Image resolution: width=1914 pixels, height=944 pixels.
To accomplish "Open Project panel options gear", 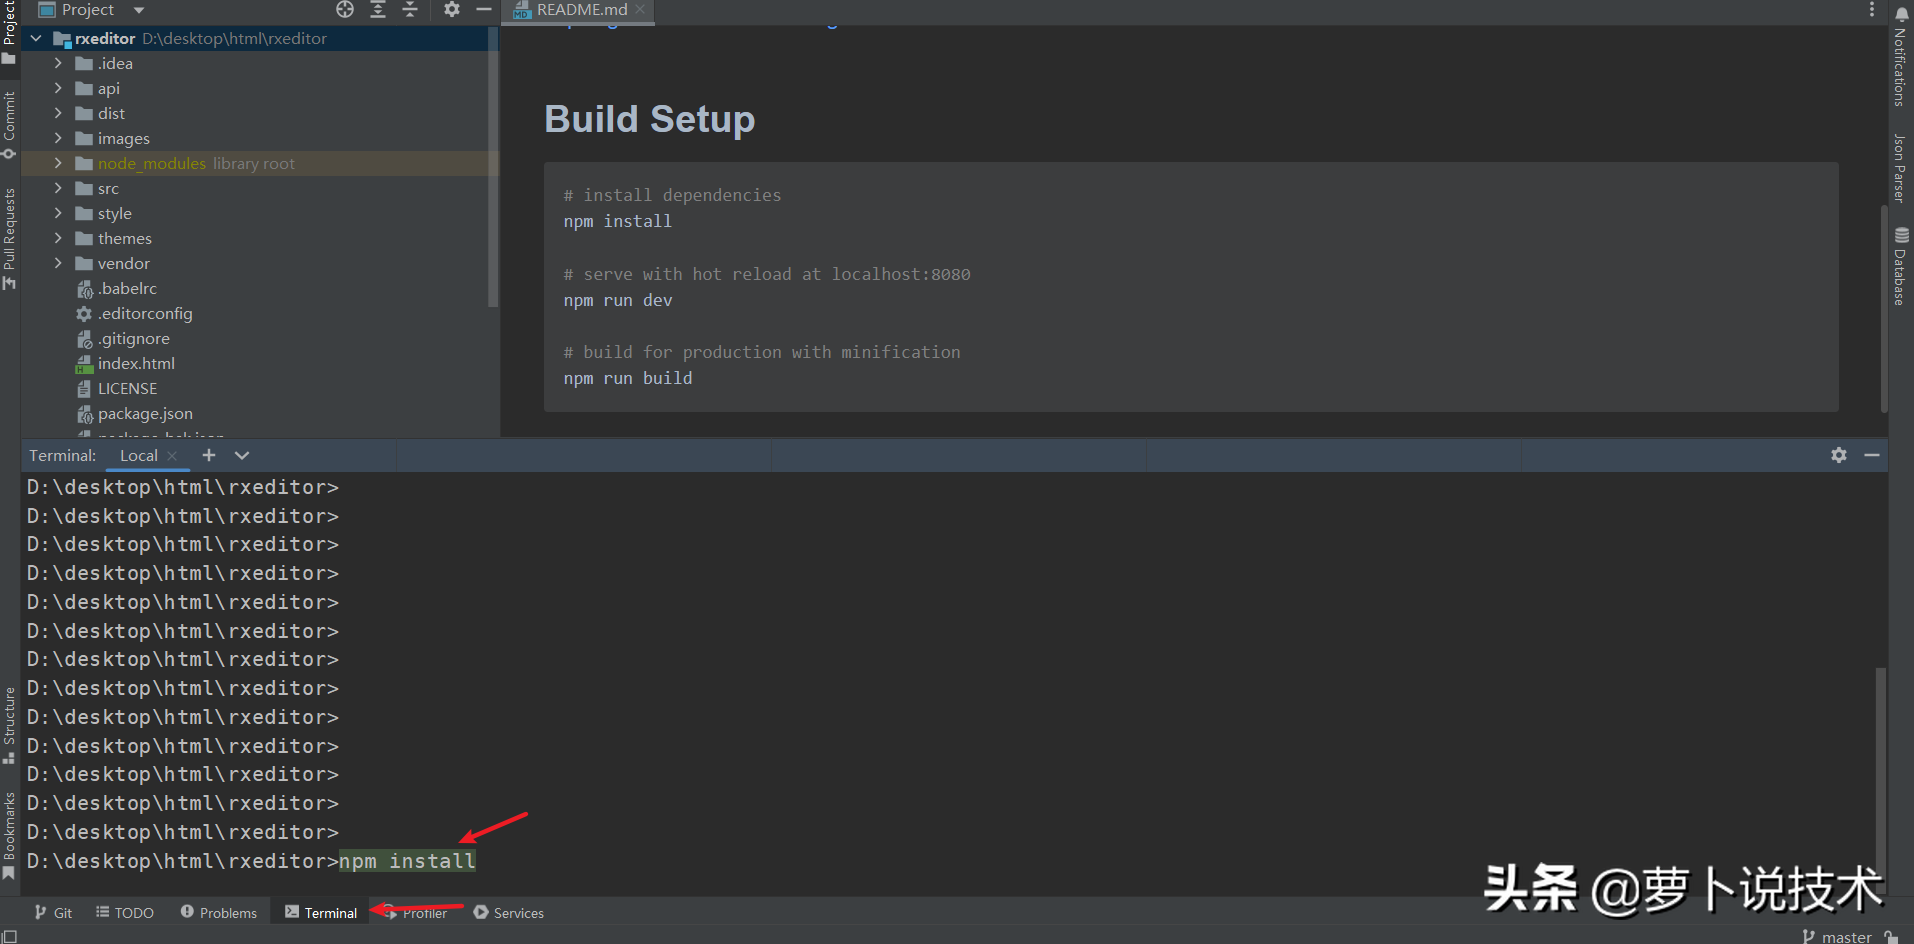I will coord(452,9).
